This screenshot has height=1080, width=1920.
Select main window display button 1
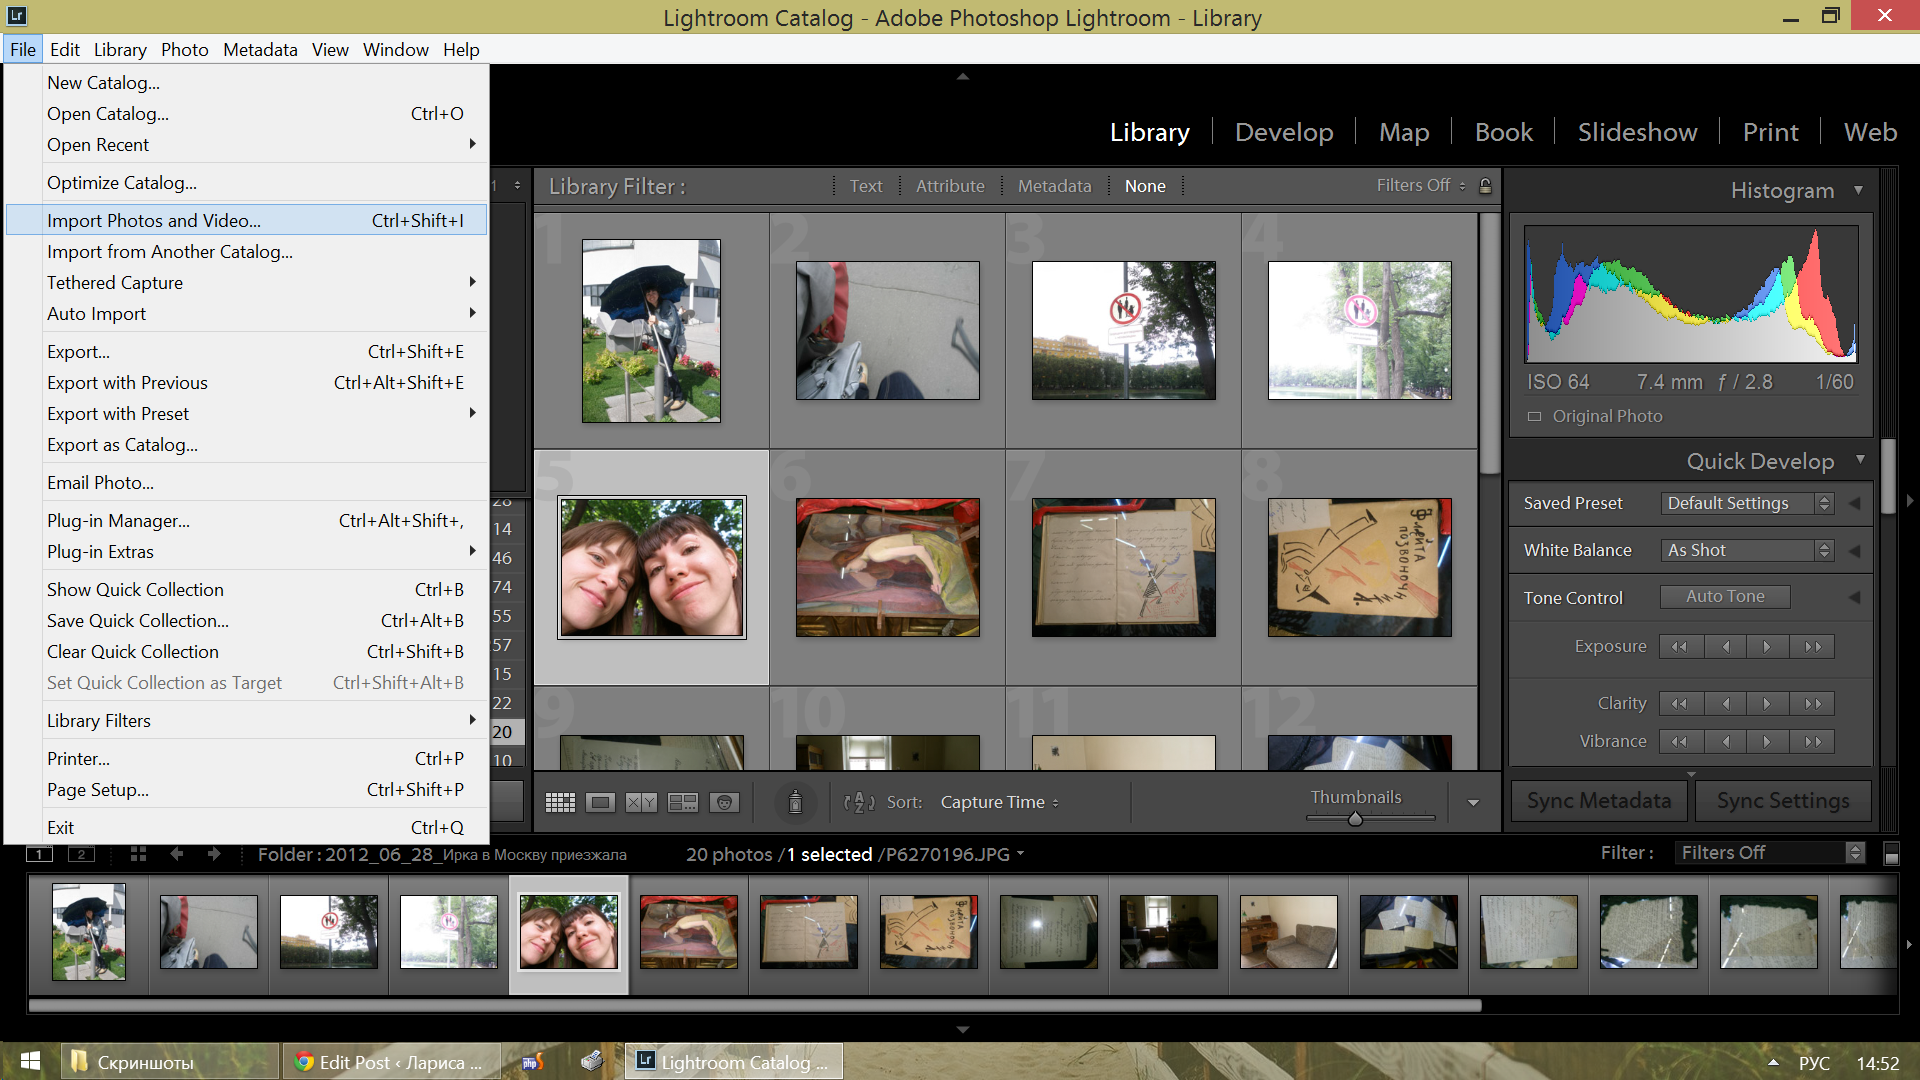pyautogui.click(x=39, y=854)
